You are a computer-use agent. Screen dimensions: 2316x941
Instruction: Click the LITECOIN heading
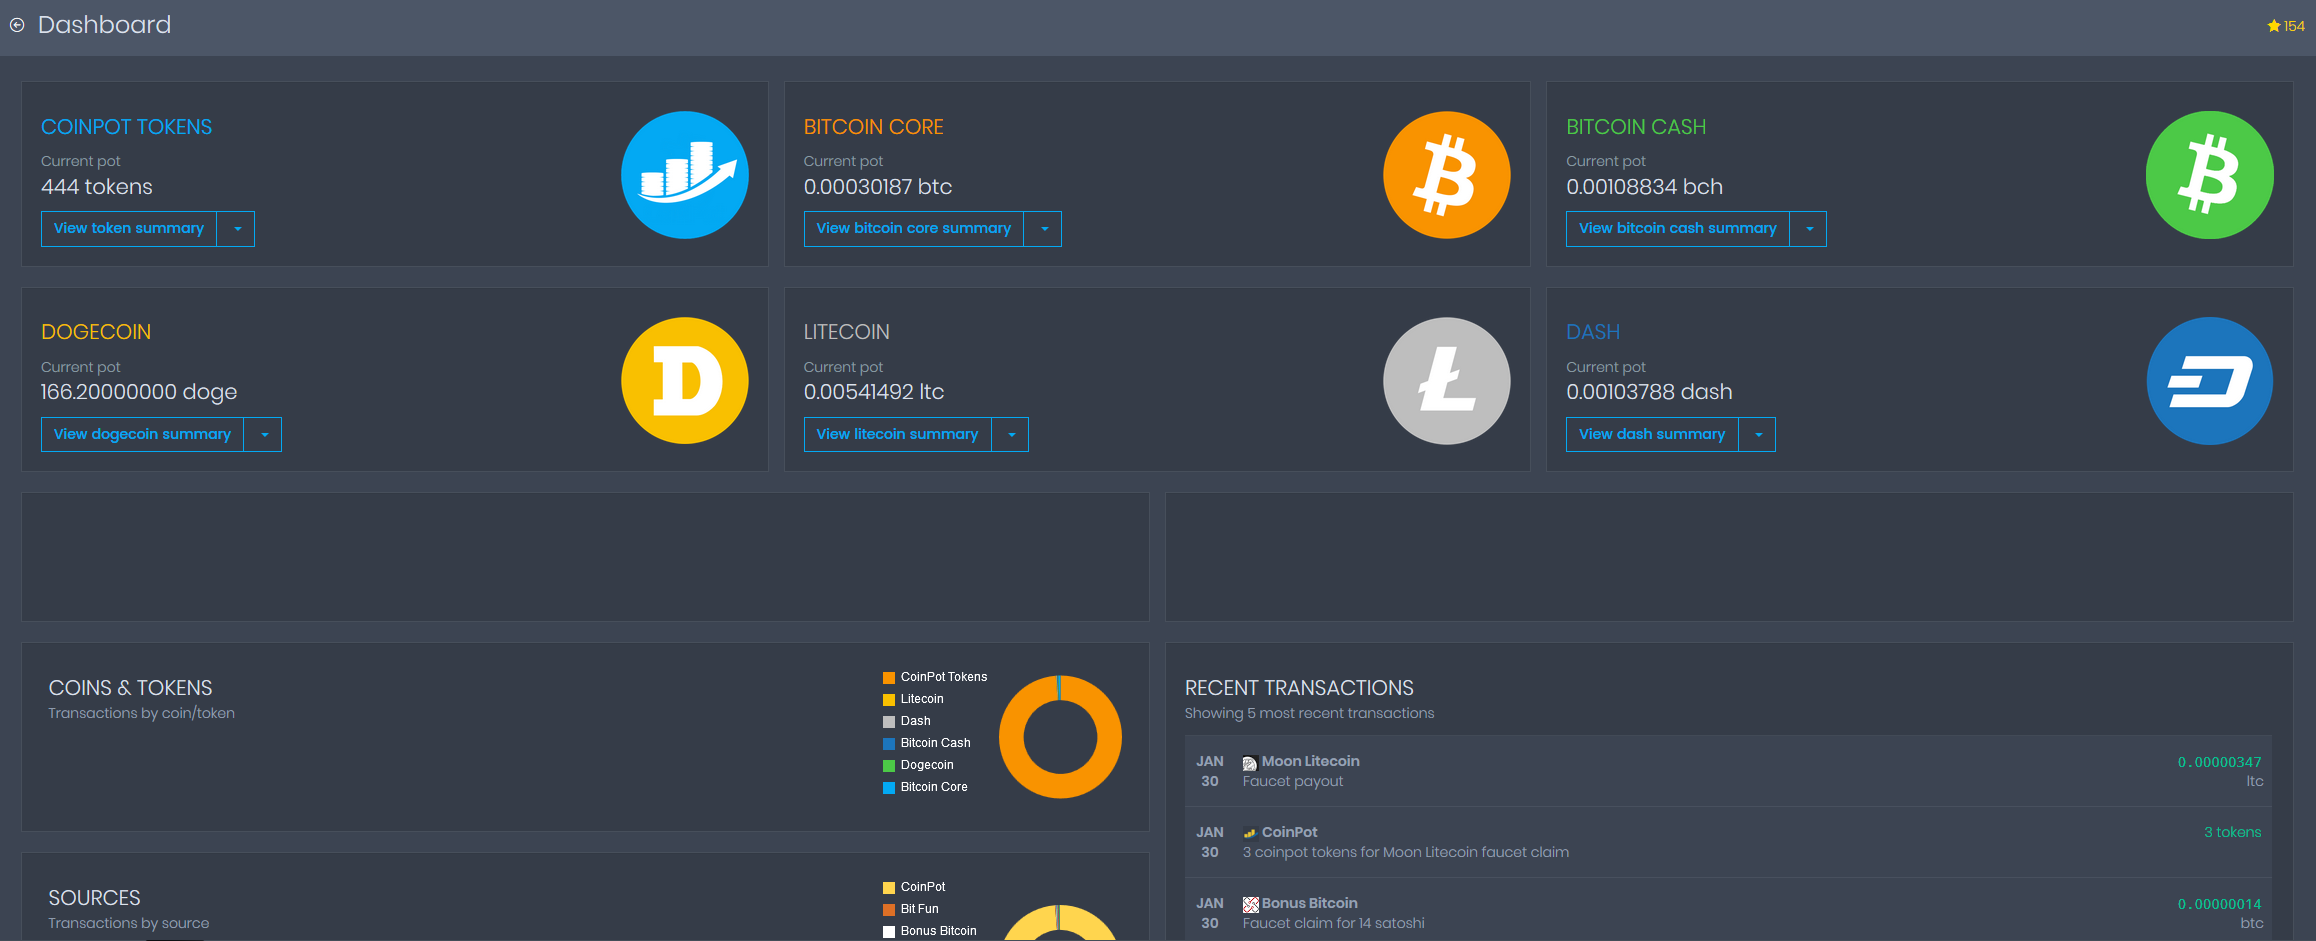[846, 332]
